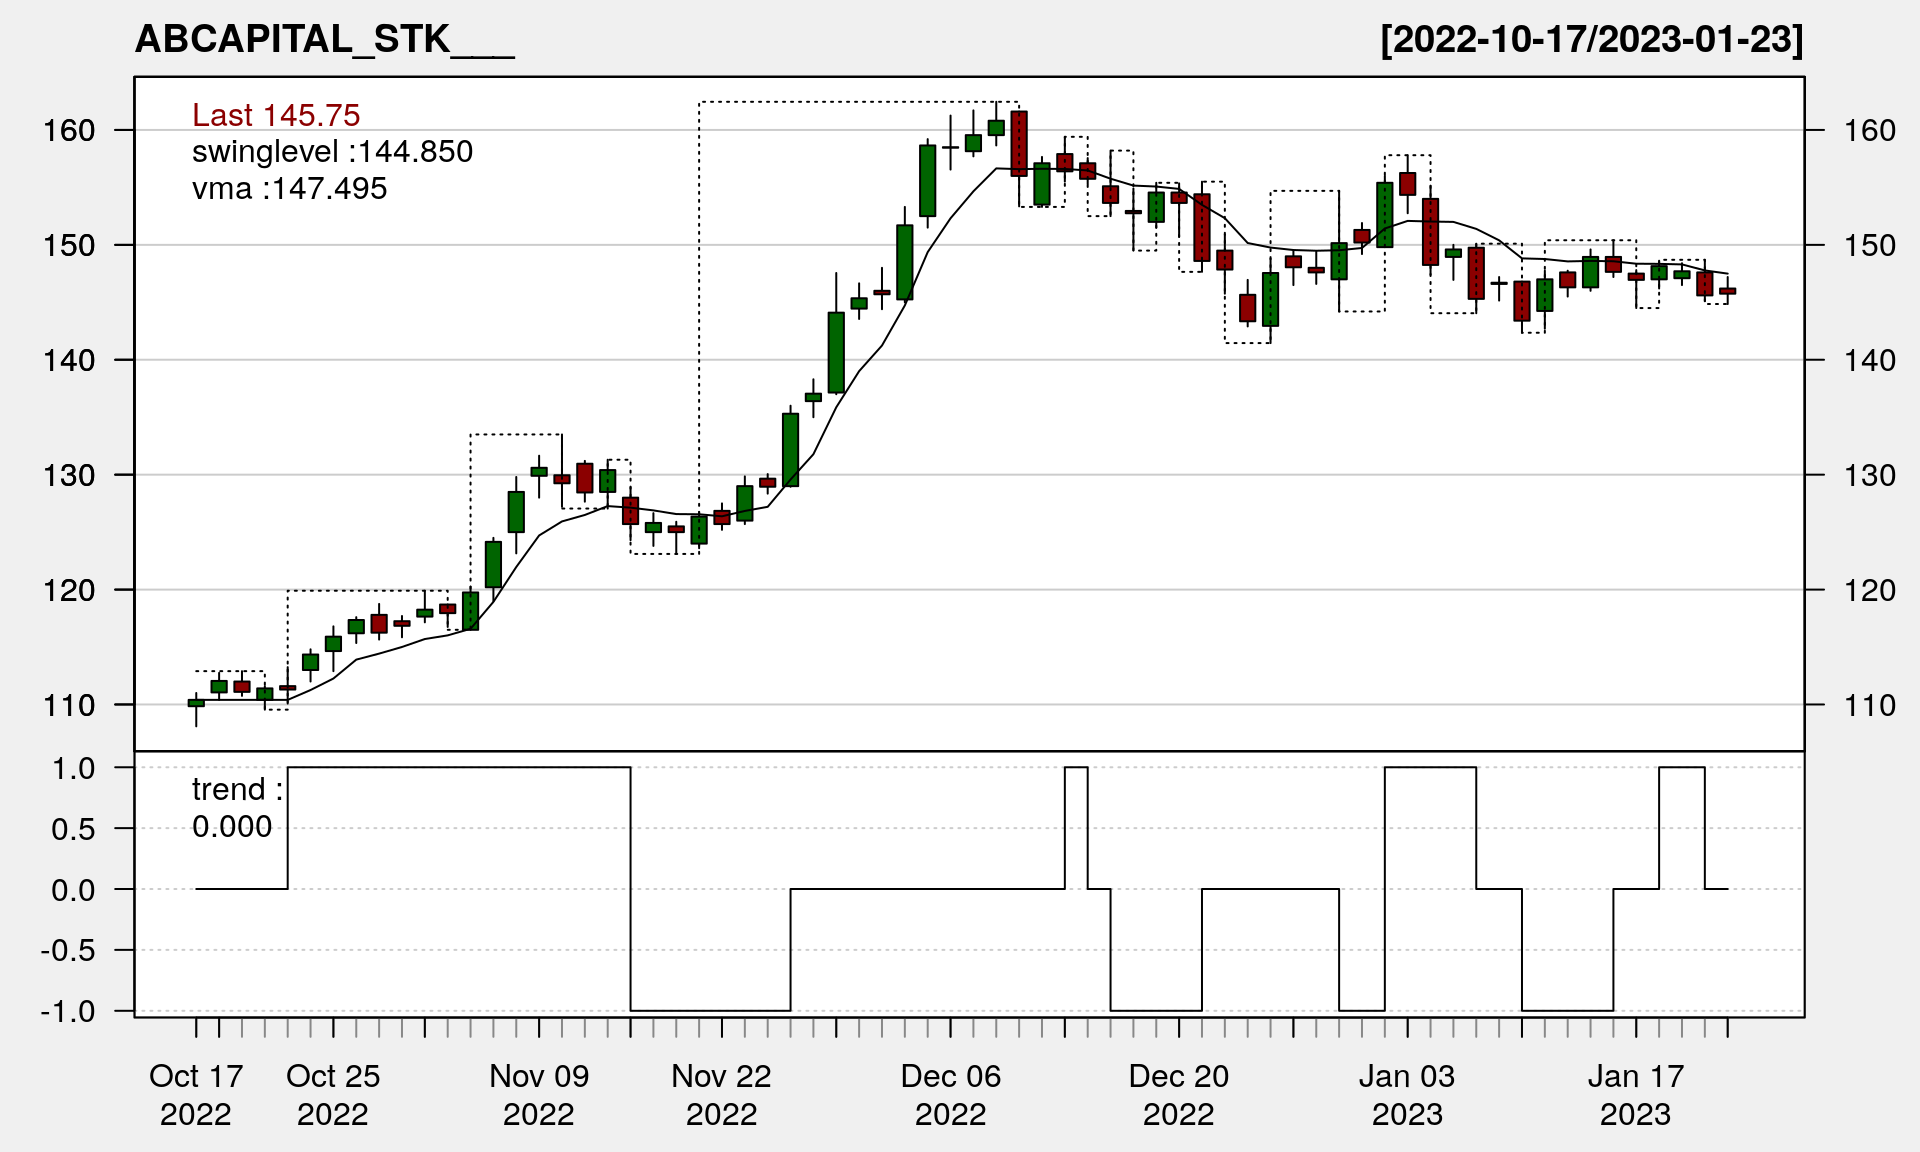Click the -1.0 label on trend axis
1920x1152 pixels.
[x=68, y=1011]
